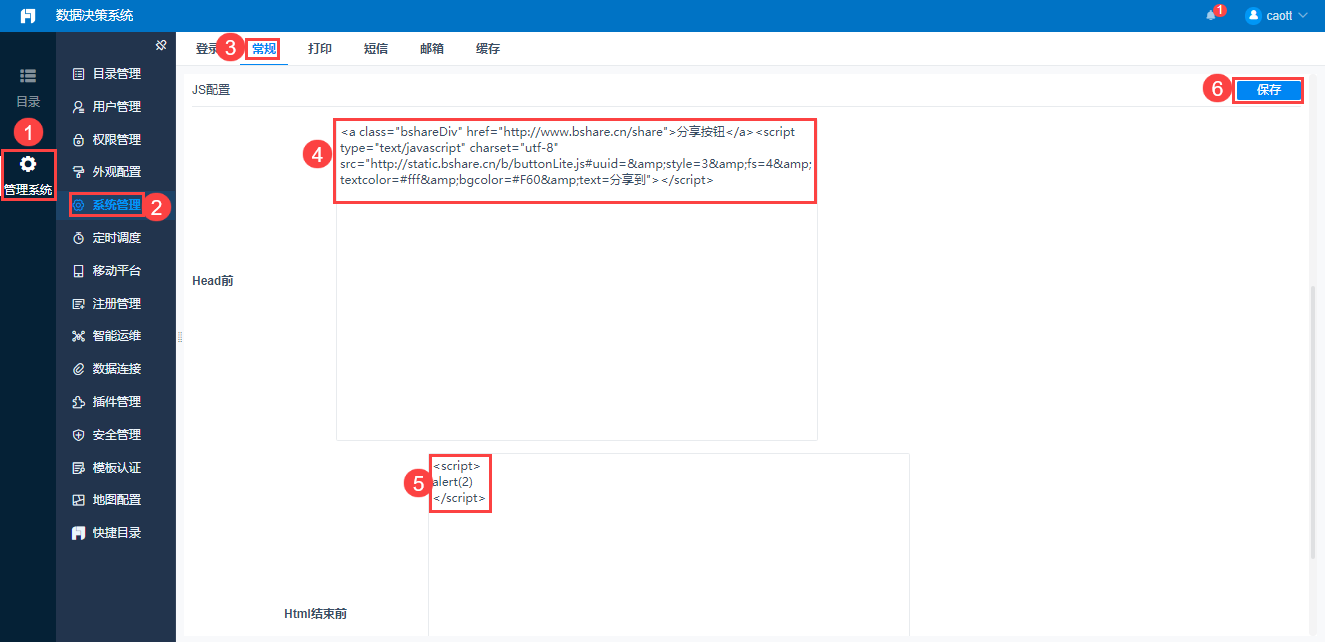Go to 权限管理 menu entry
1325x642 pixels.
click(x=116, y=140)
